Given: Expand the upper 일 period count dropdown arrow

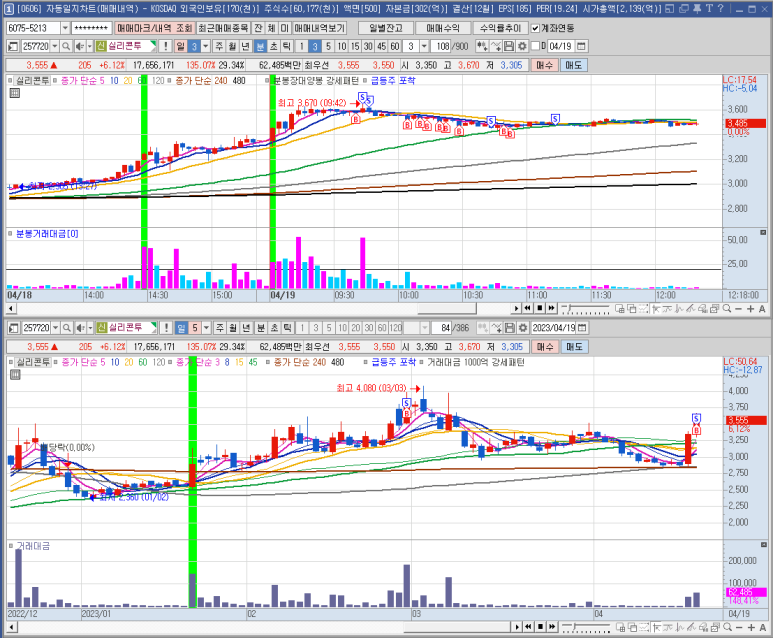Looking at the screenshot, I should click(206, 46).
